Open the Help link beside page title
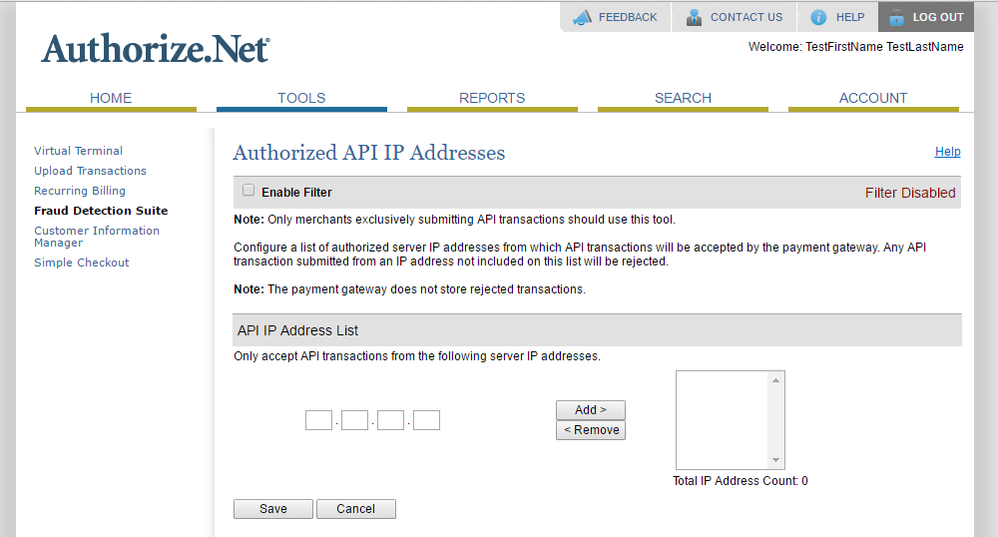The width and height of the screenshot is (998, 537). [x=947, y=152]
